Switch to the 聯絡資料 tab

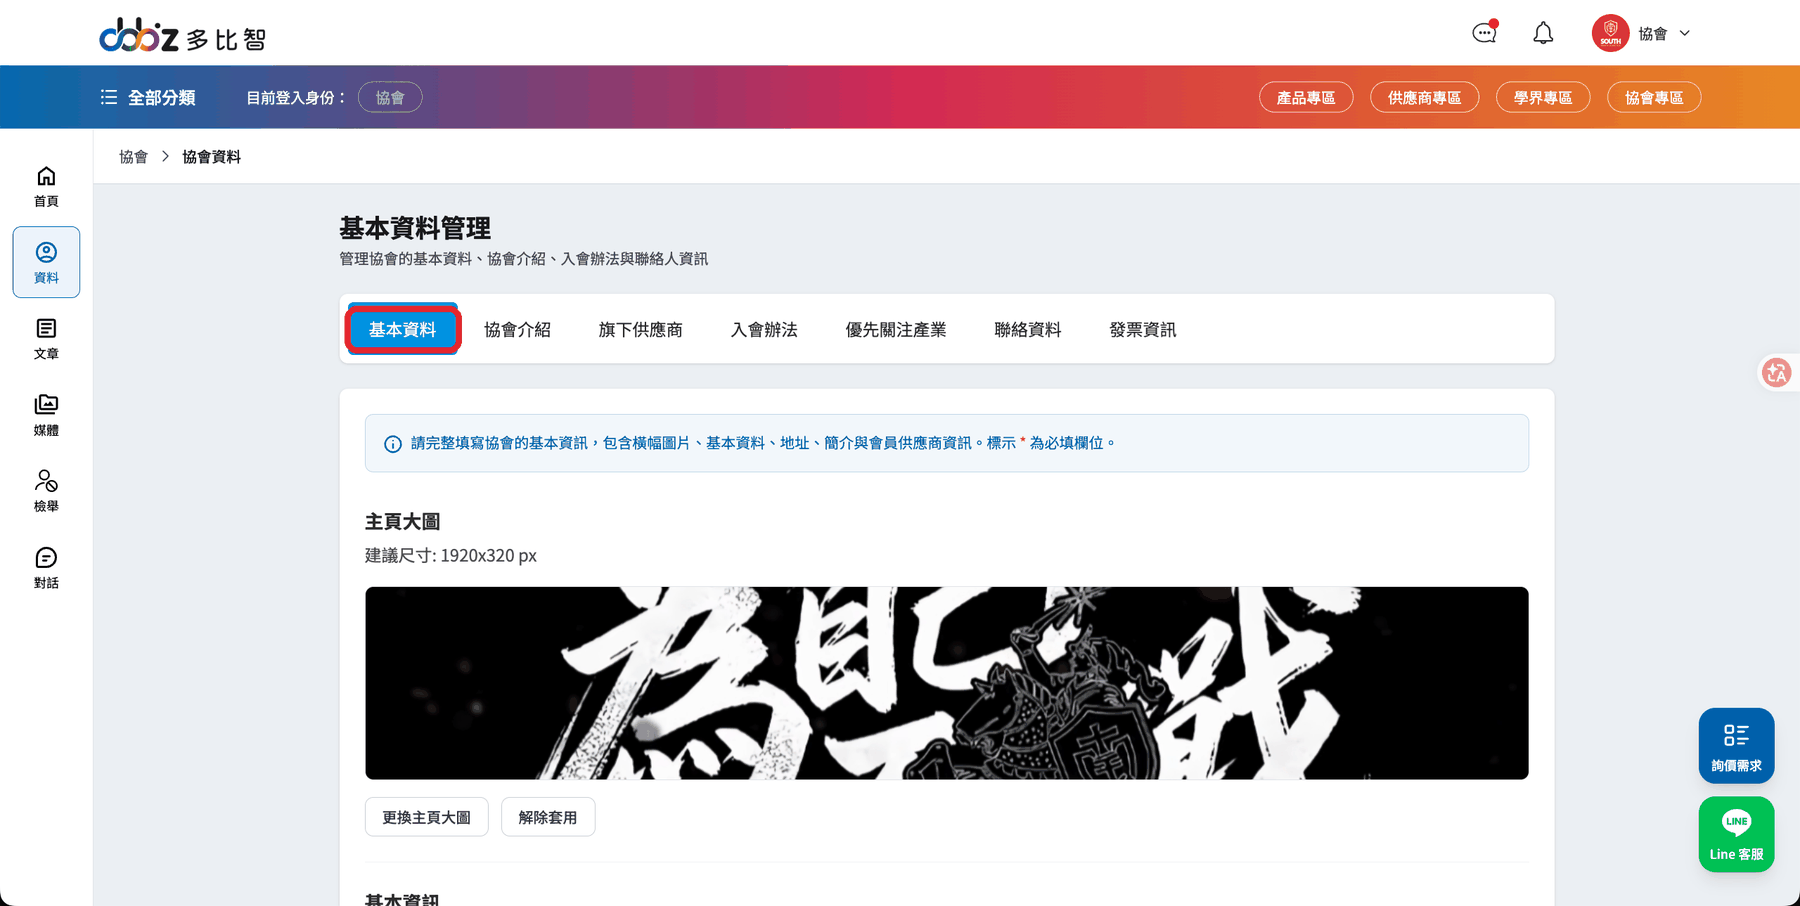(1028, 329)
